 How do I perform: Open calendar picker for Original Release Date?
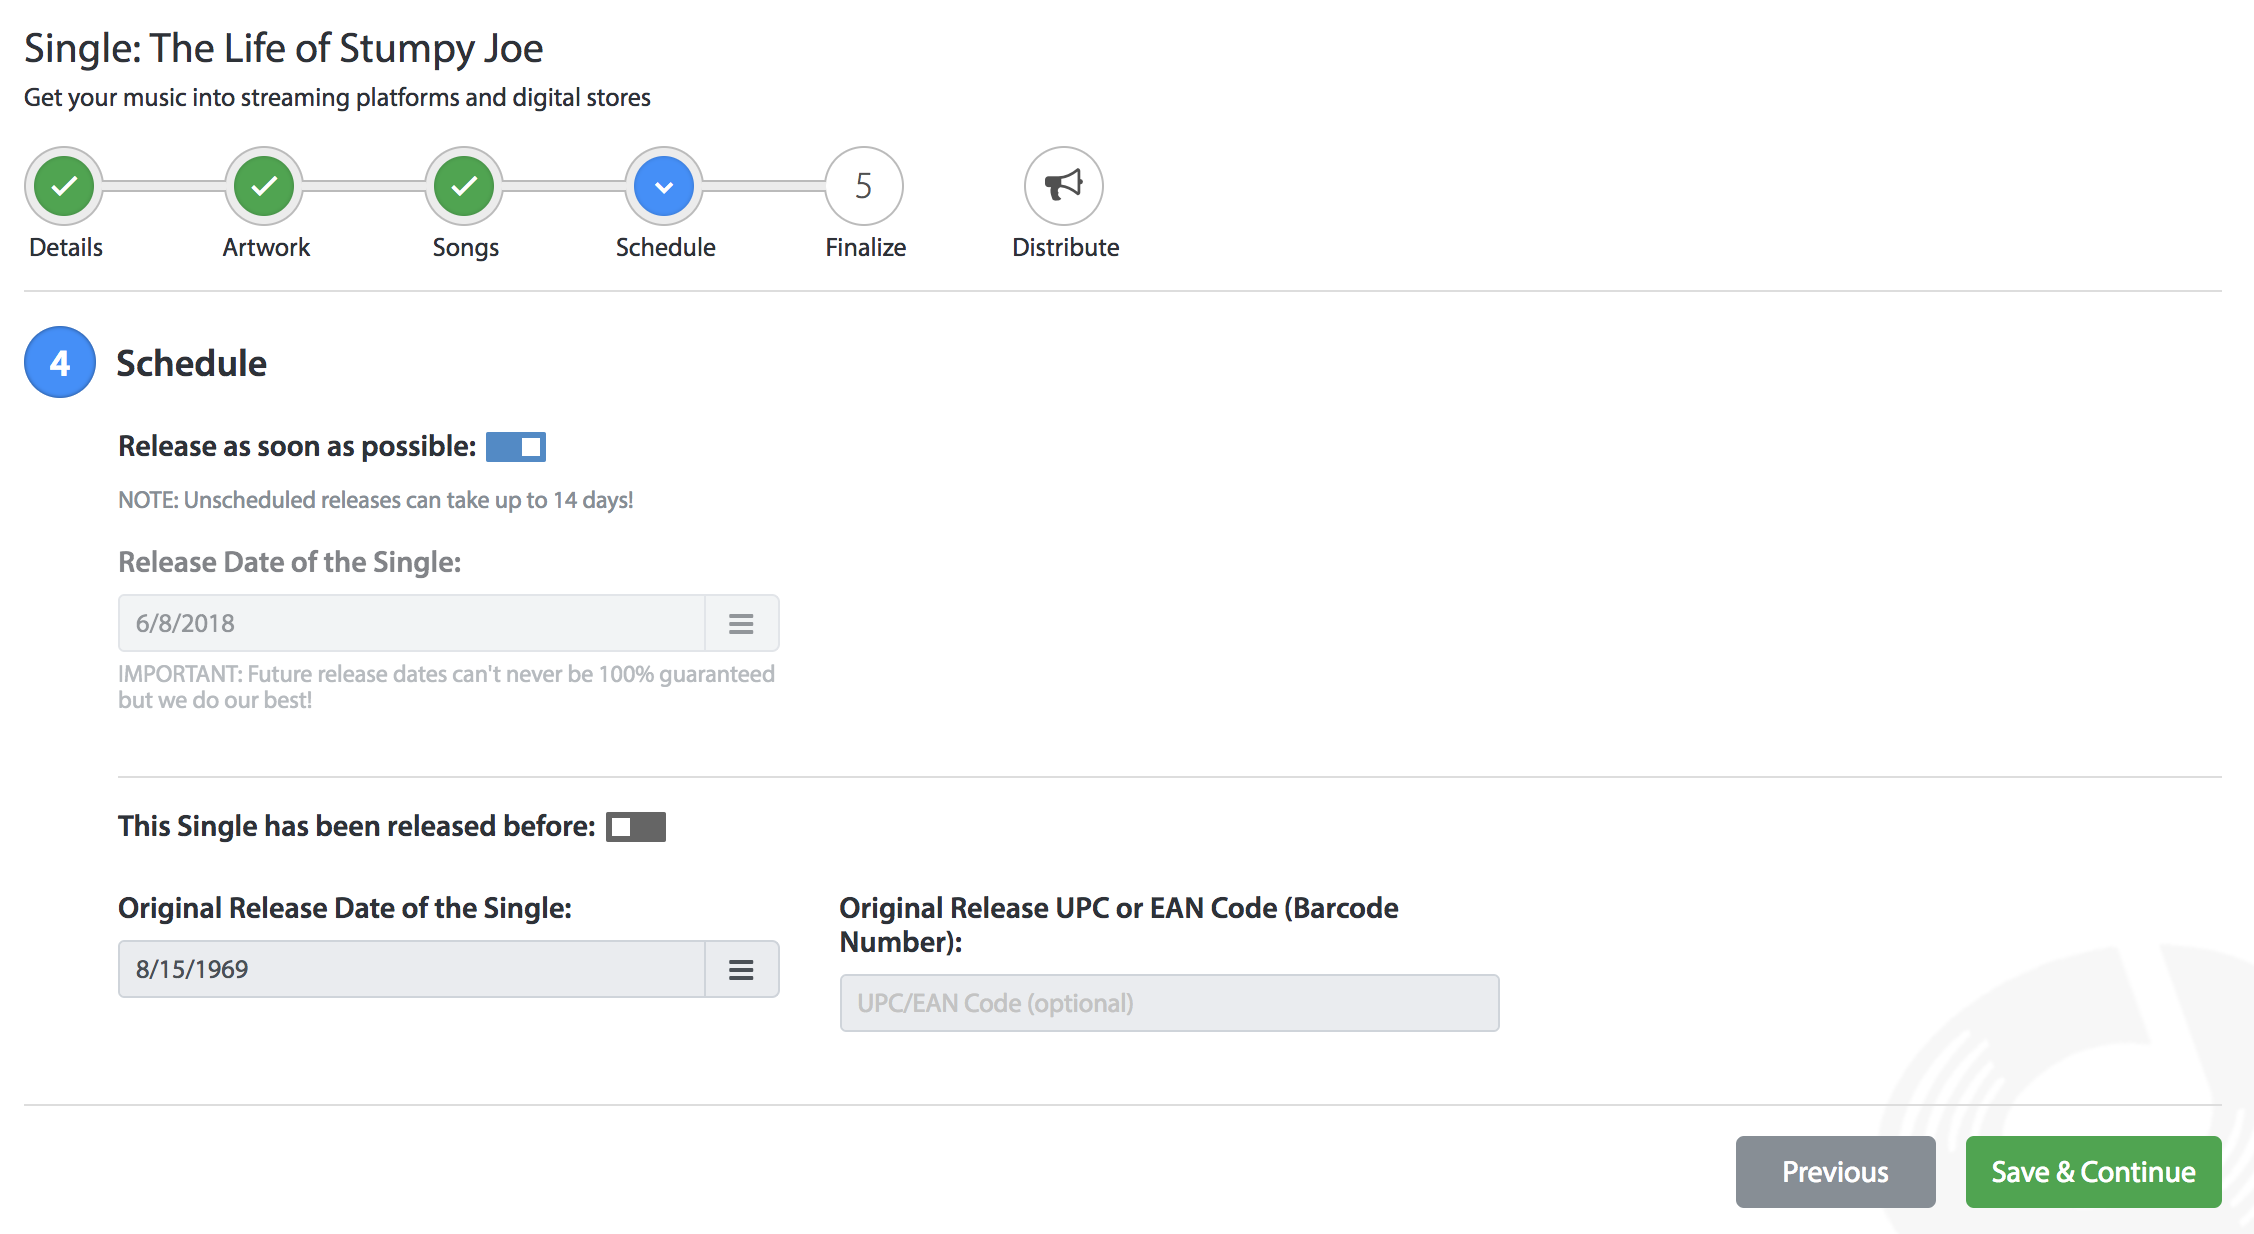coord(741,969)
